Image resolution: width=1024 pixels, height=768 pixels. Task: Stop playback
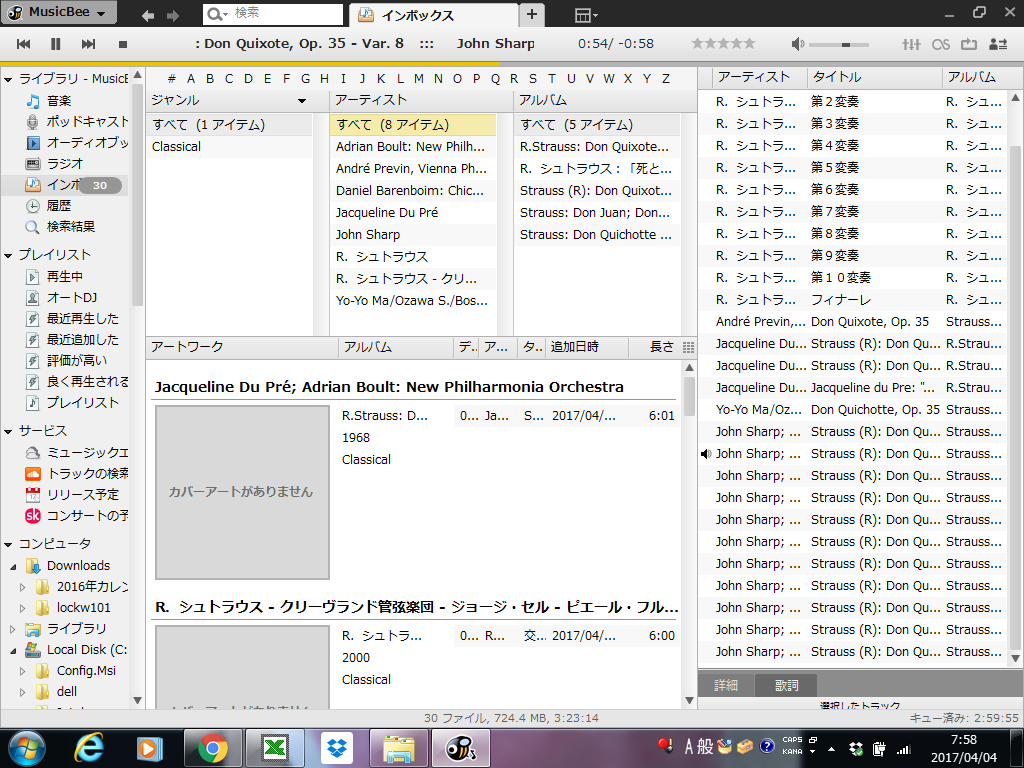122,44
